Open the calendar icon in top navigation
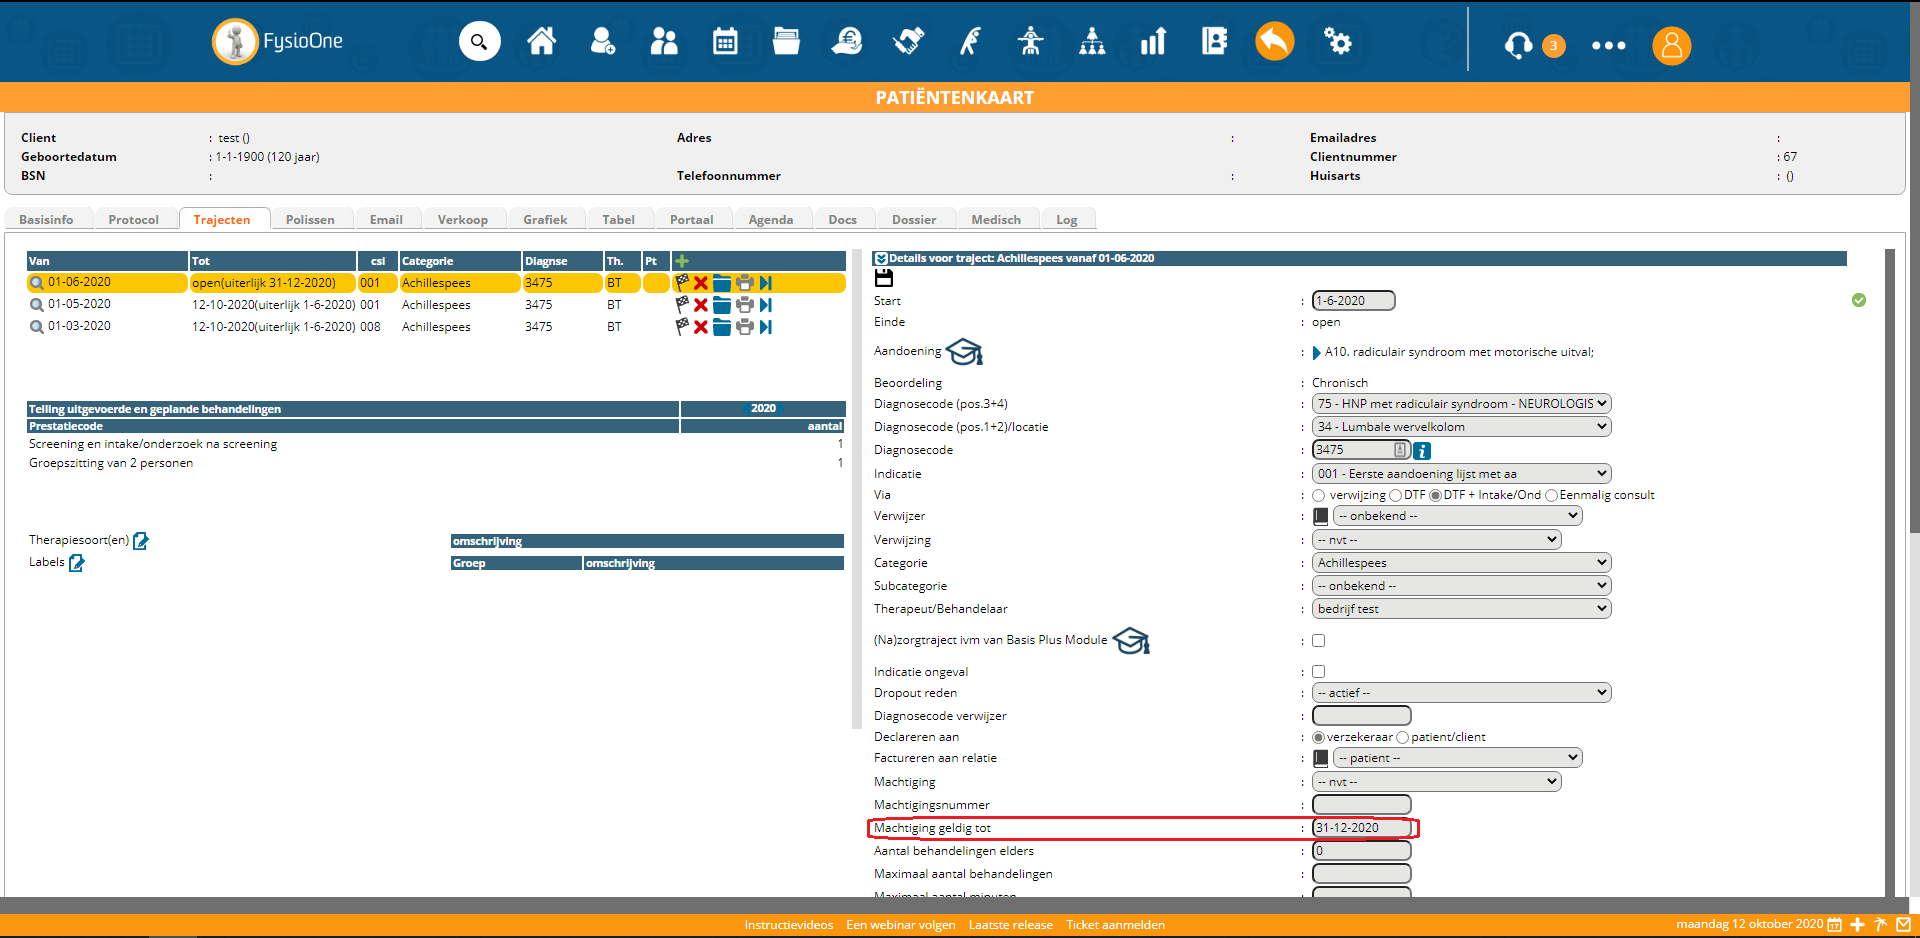Viewport: 1920px width, 938px height. click(x=725, y=42)
